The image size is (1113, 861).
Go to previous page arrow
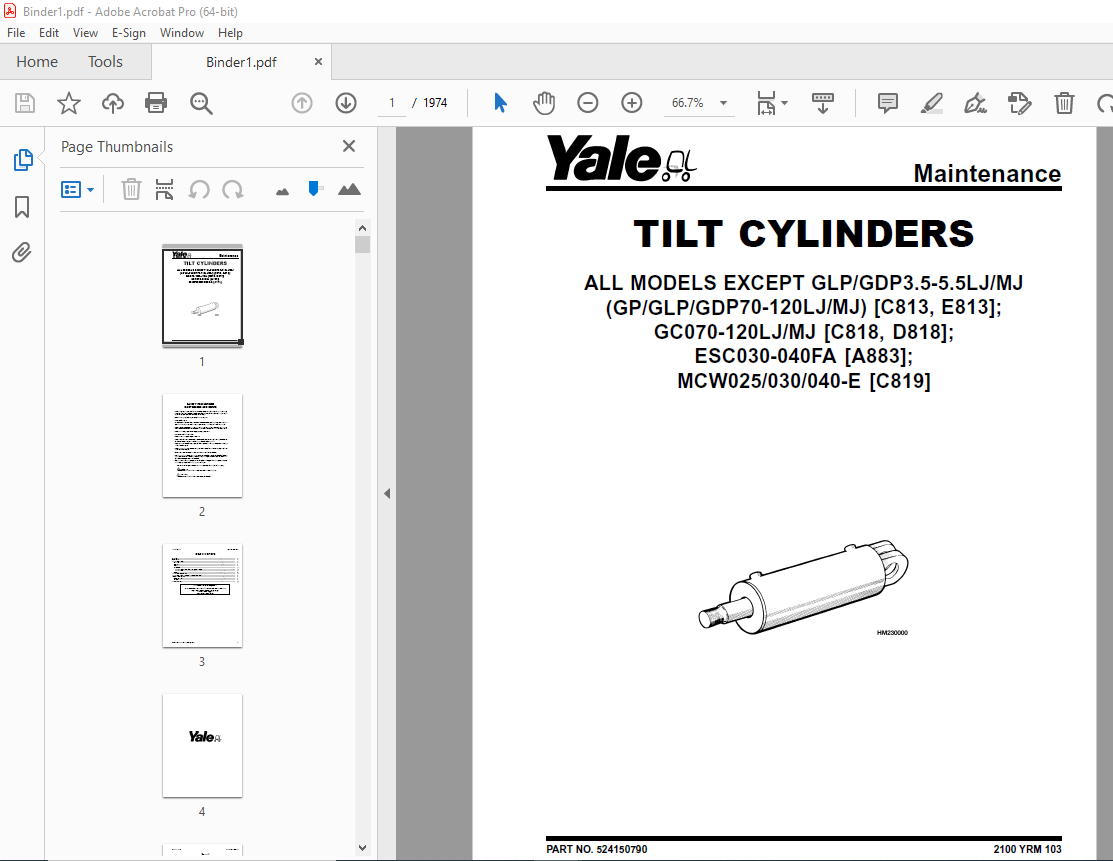[x=302, y=103]
